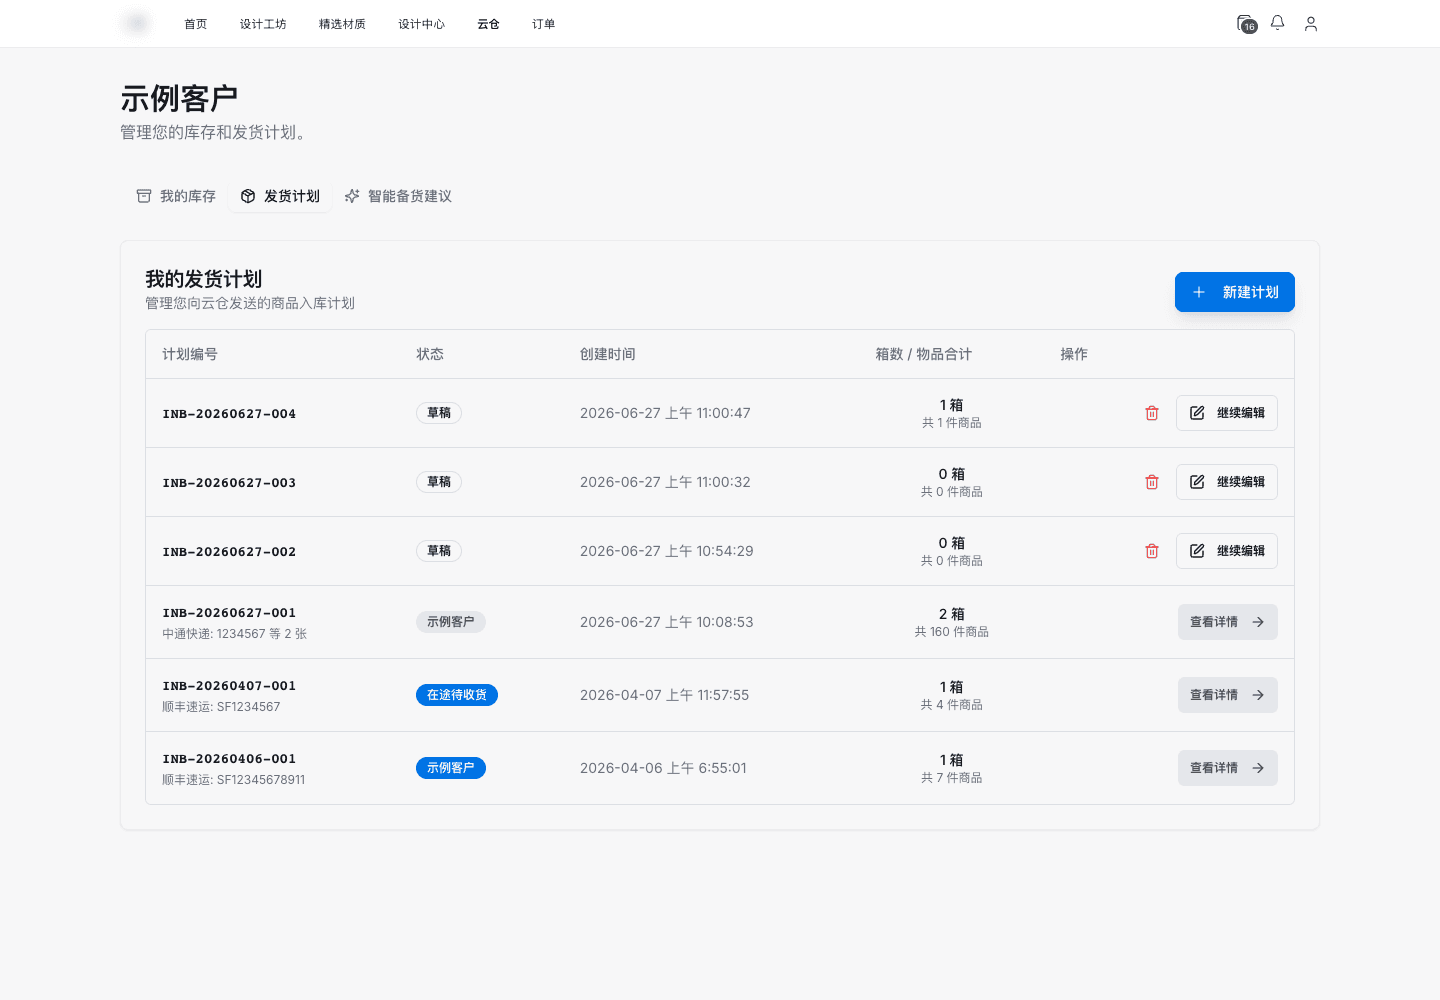Click plan number INB-20260406-001

tap(229, 759)
